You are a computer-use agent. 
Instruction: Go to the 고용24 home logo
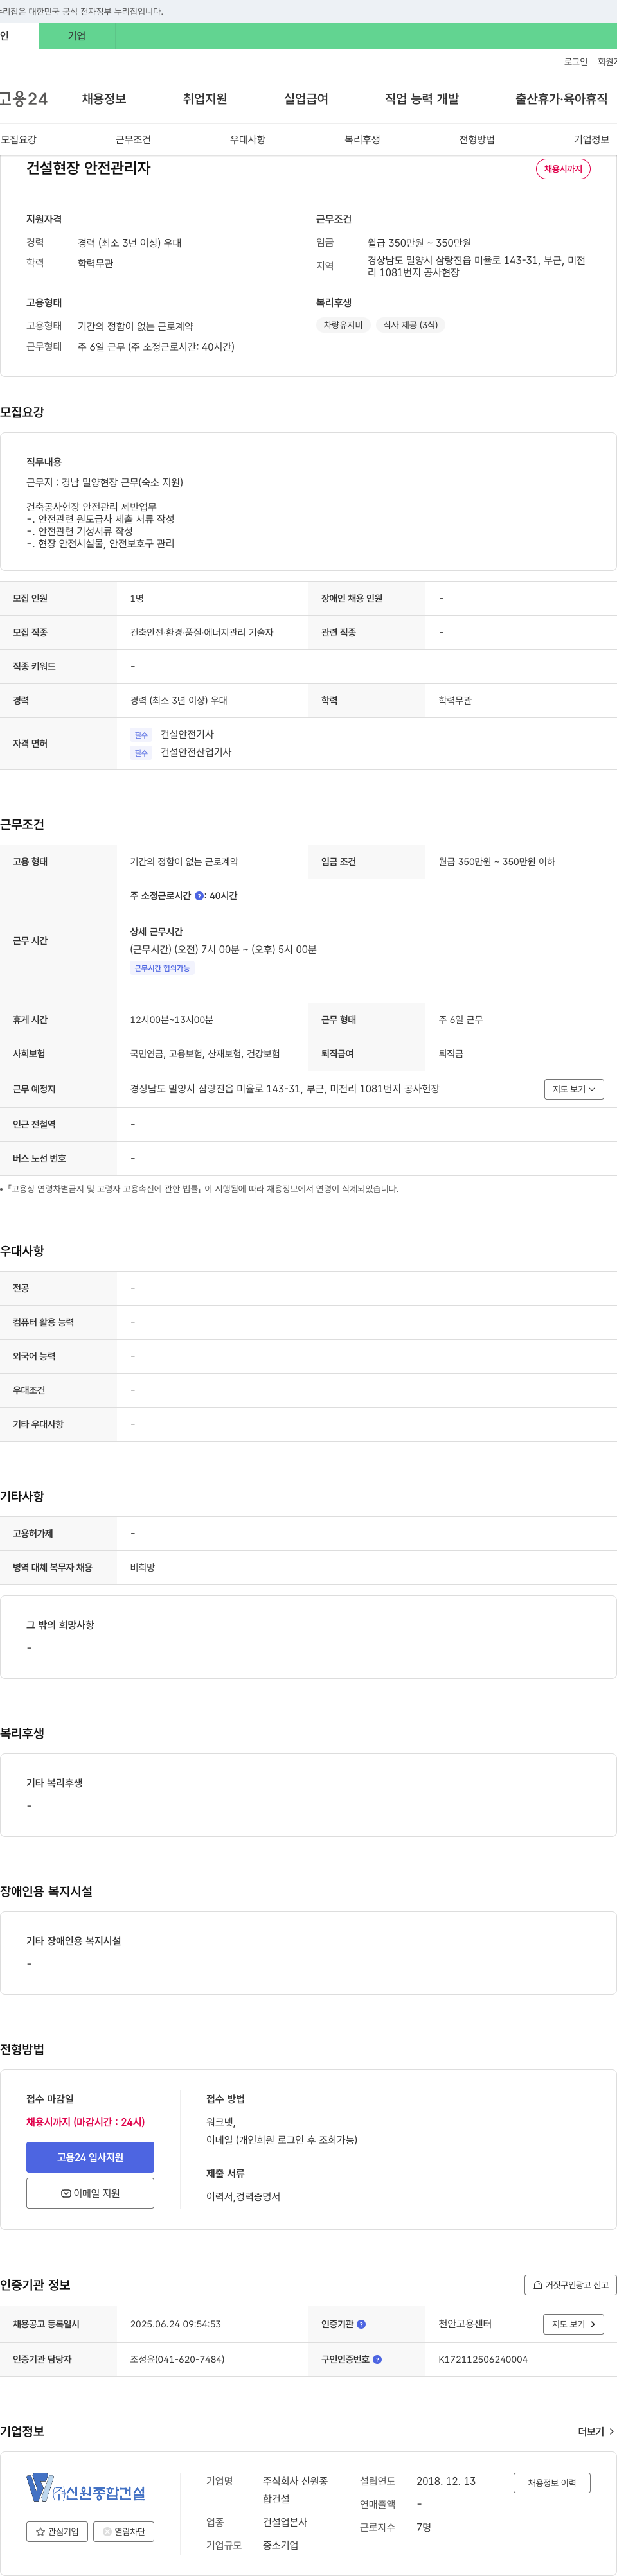pyautogui.click(x=23, y=99)
